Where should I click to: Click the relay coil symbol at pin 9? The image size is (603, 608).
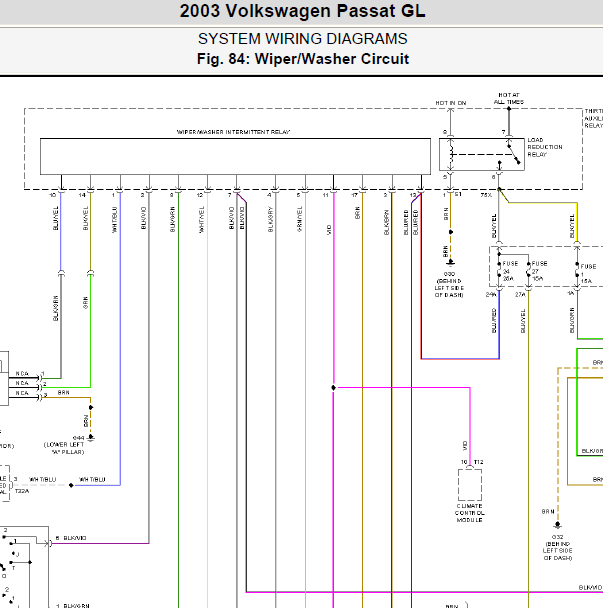pos(450,153)
